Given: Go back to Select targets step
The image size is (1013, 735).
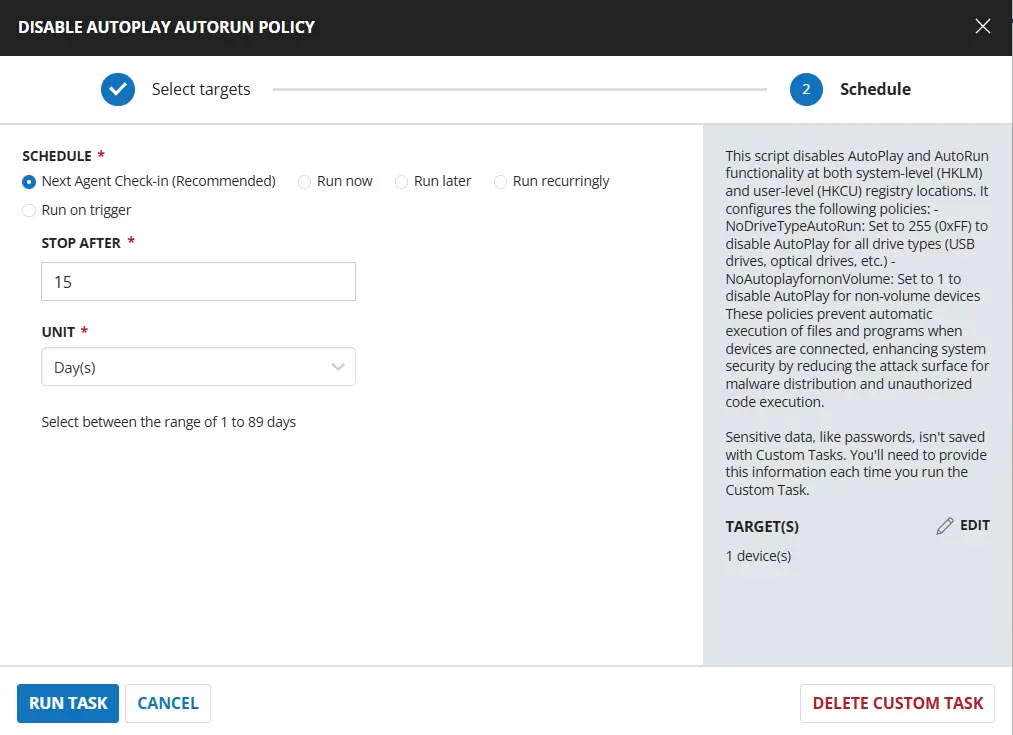Looking at the screenshot, I should pyautogui.click(x=201, y=89).
